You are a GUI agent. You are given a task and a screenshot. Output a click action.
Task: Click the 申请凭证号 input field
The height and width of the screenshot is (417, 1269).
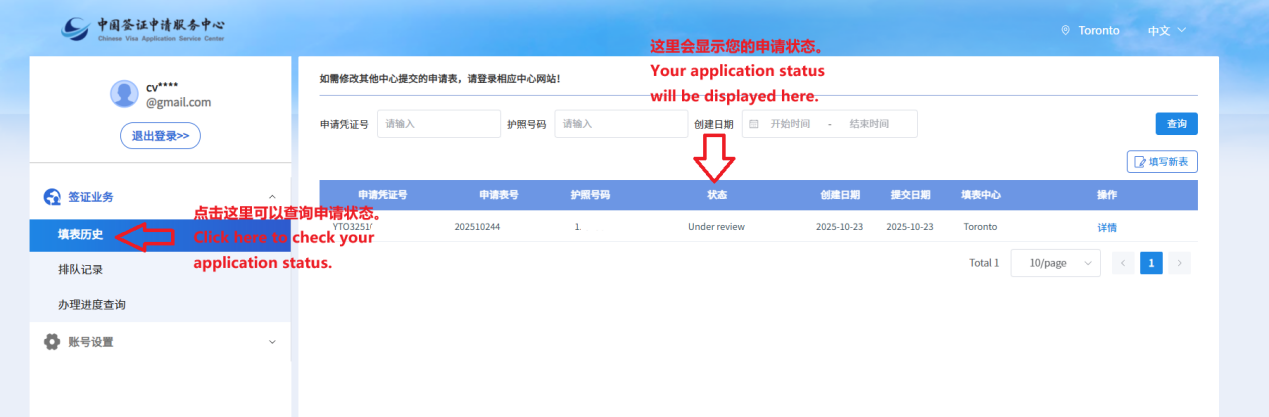point(439,124)
